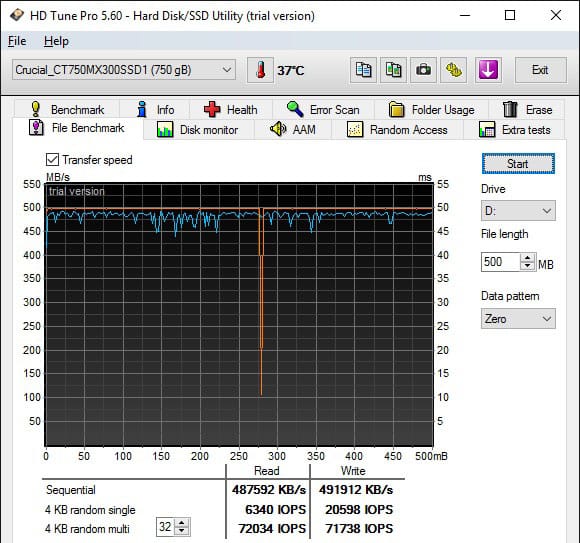Open the Drive D: dropdown
580x543 pixels.
518,211
